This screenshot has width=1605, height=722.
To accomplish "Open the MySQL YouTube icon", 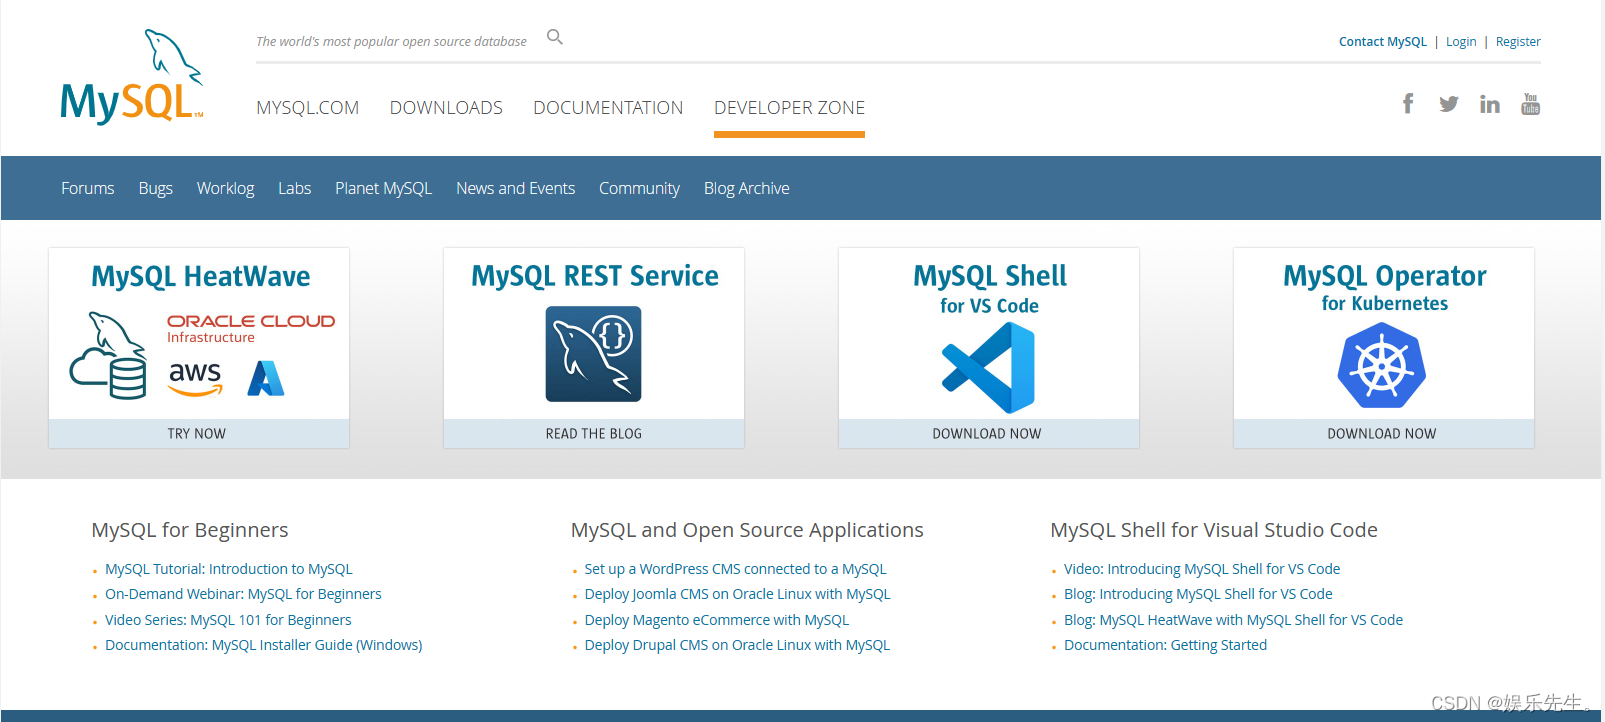I will click(1530, 104).
